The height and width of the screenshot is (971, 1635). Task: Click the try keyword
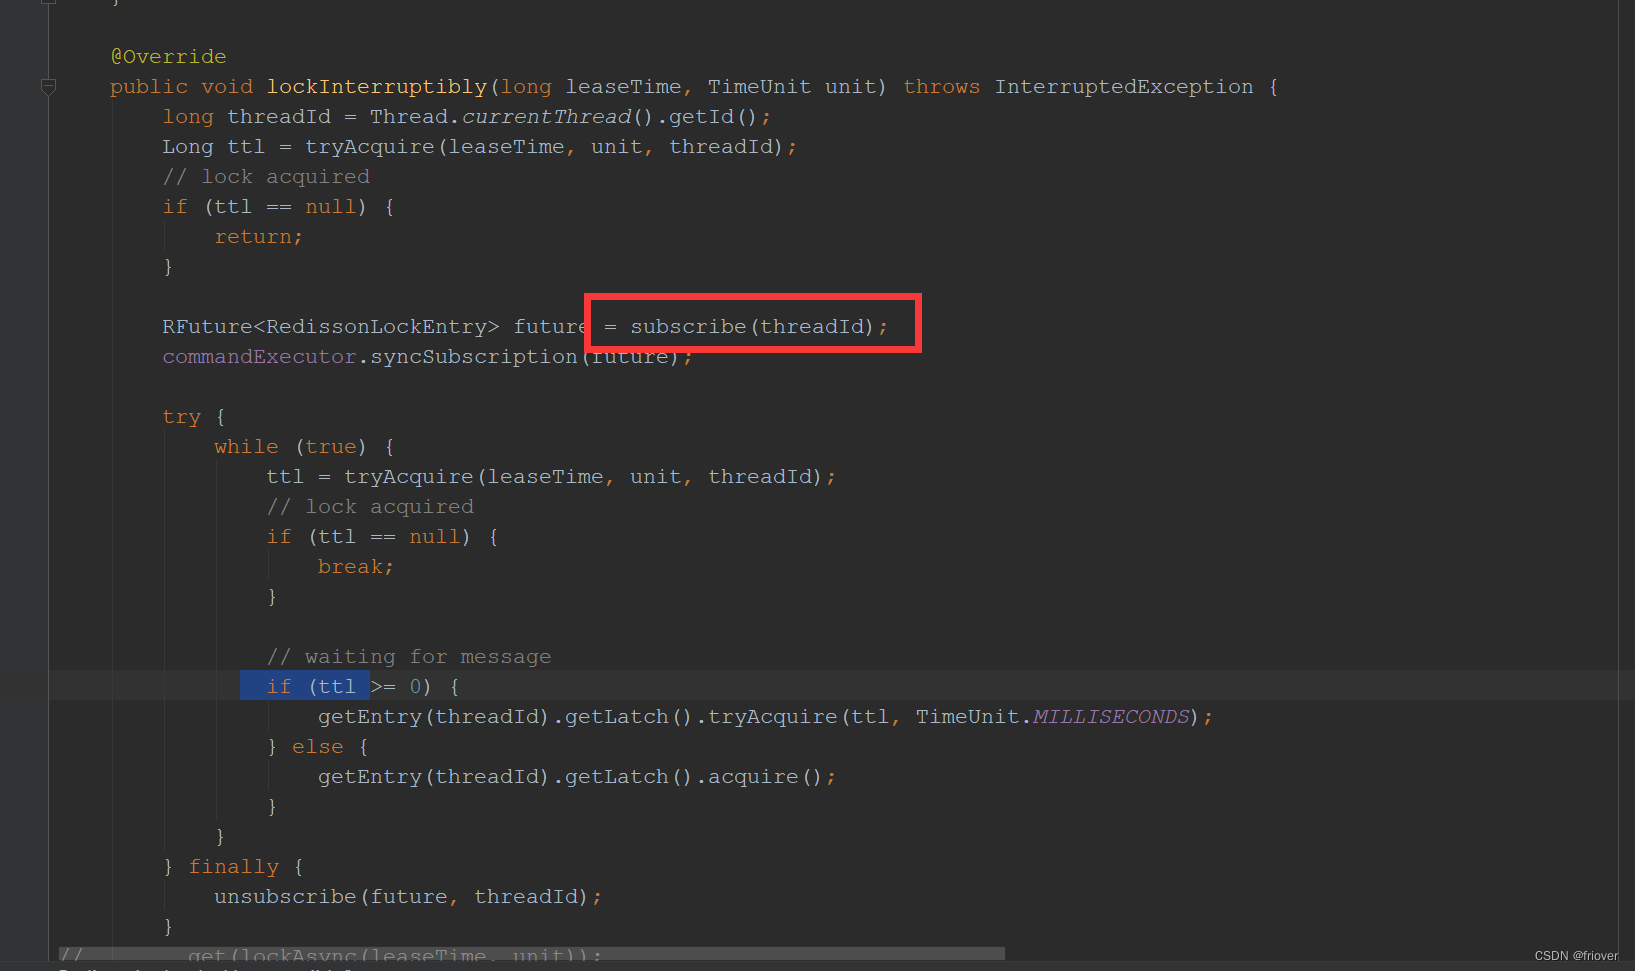point(182,417)
